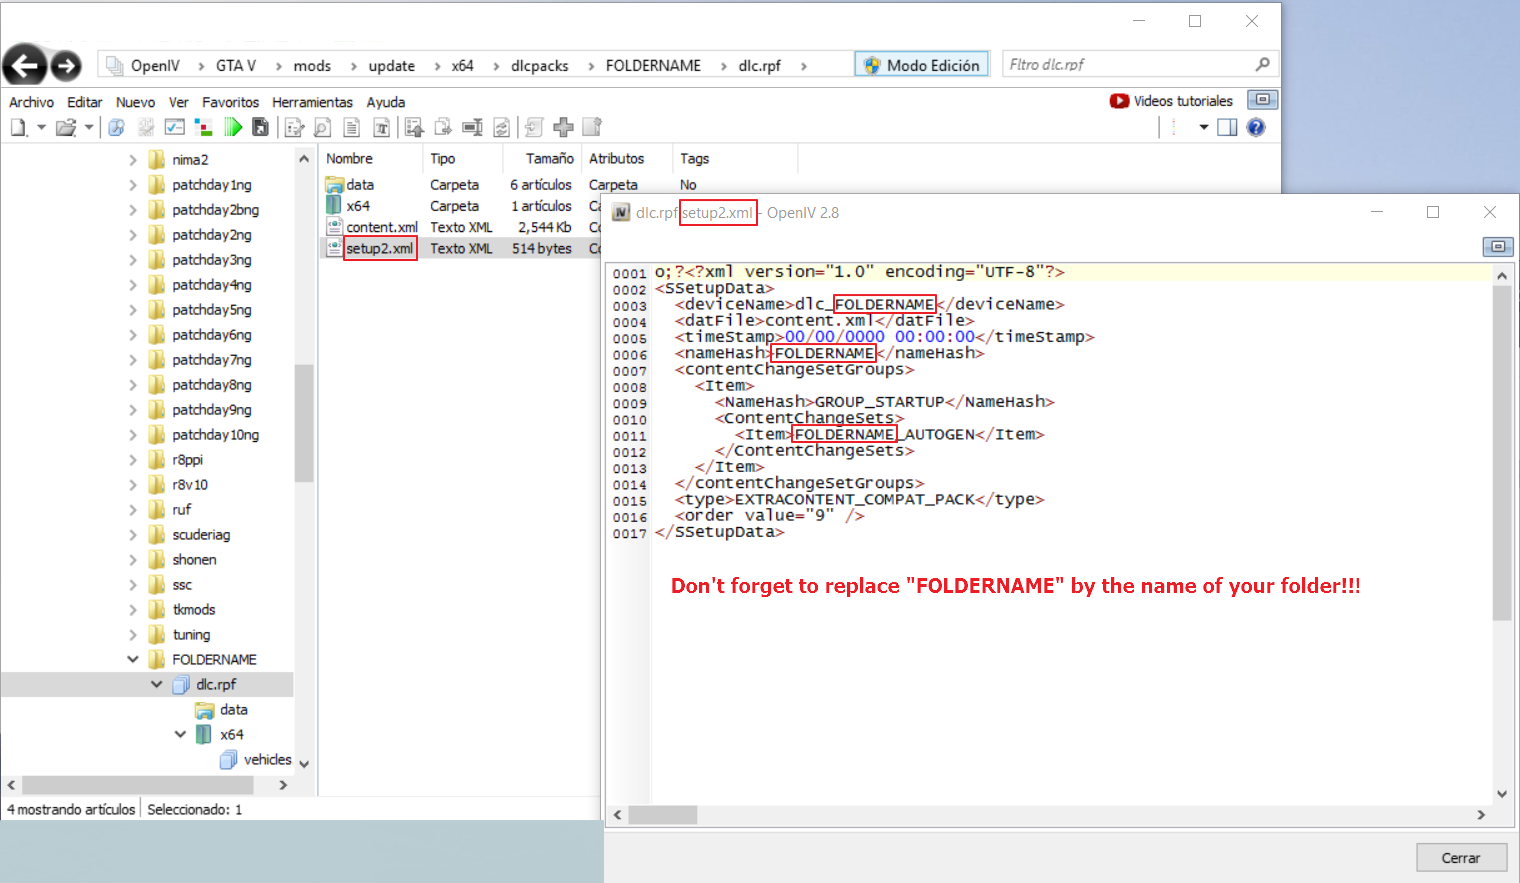The image size is (1520, 883).
Task: Click the plain text document toolbar icon
Action: [351, 127]
